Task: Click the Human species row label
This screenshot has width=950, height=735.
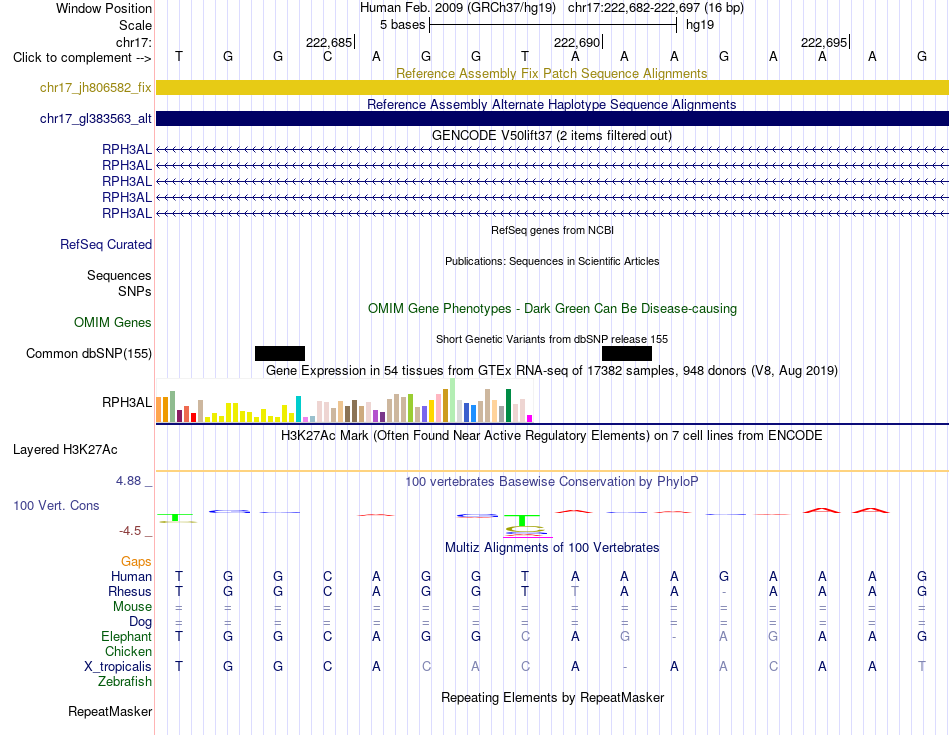Action: tap(131, 576)
